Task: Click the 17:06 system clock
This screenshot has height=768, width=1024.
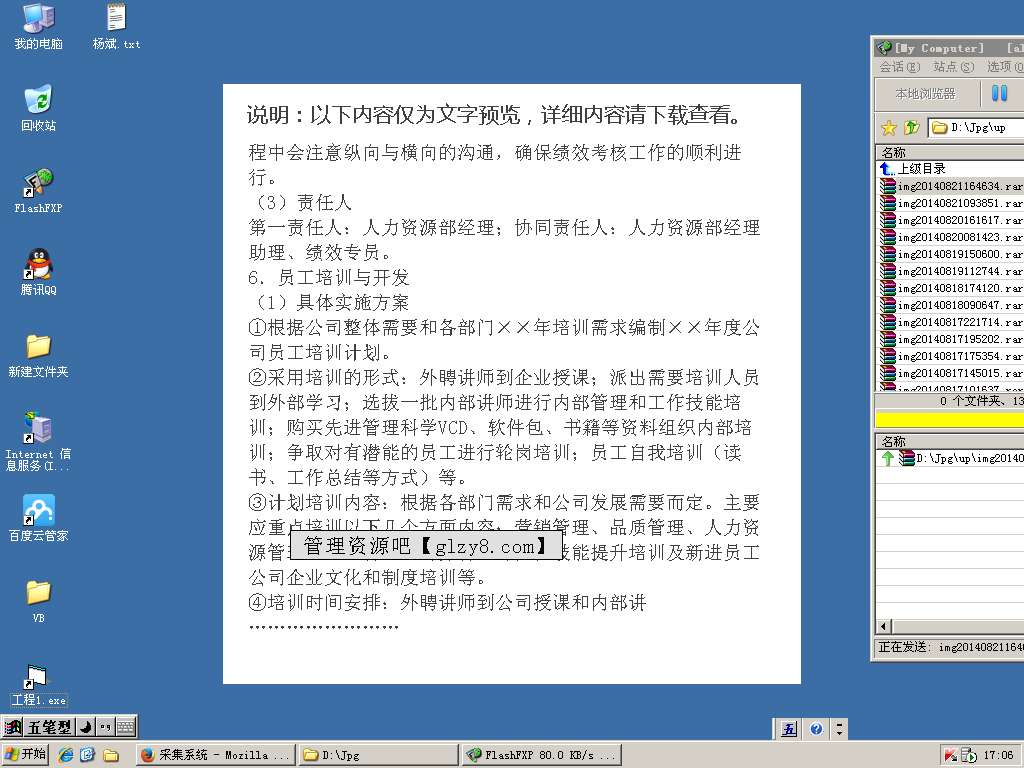Action: (999, 755)
